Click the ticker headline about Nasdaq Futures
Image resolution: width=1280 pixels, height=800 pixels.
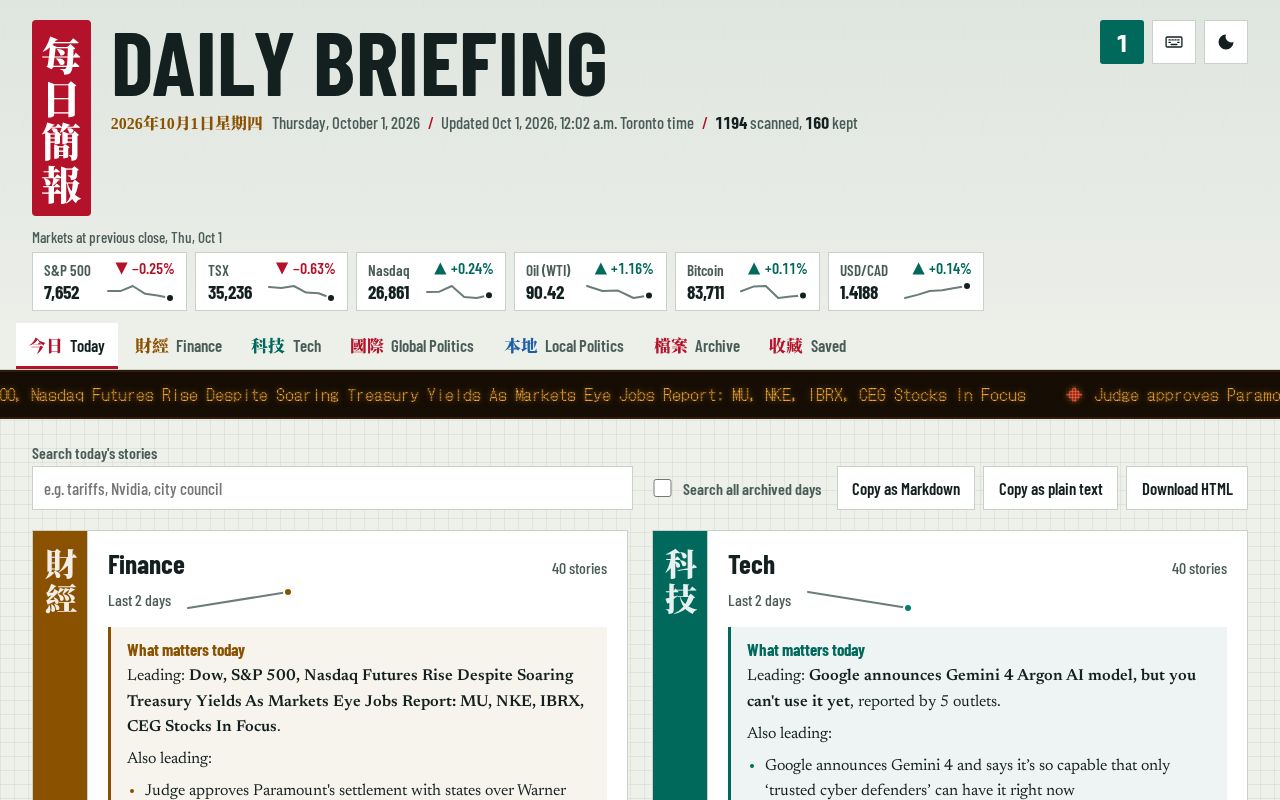[x=513, y=395]
